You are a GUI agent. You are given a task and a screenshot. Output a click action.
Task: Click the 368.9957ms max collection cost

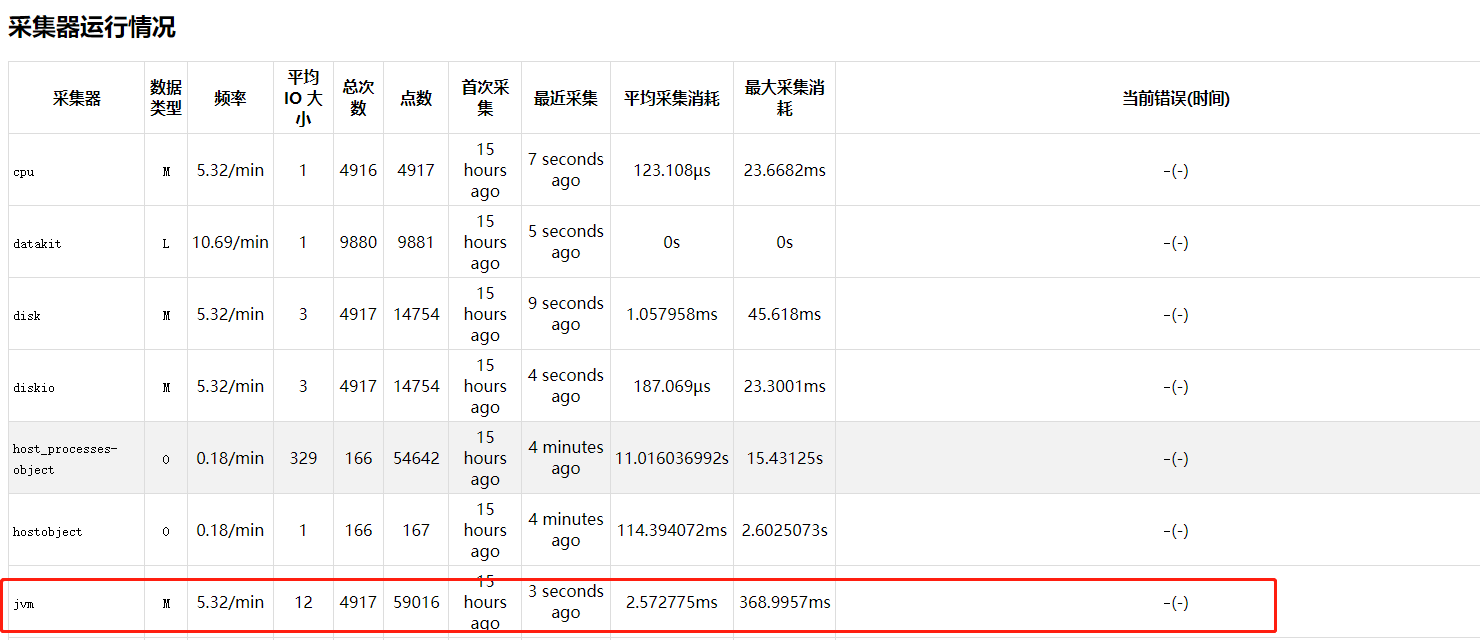tap(784, 602)
